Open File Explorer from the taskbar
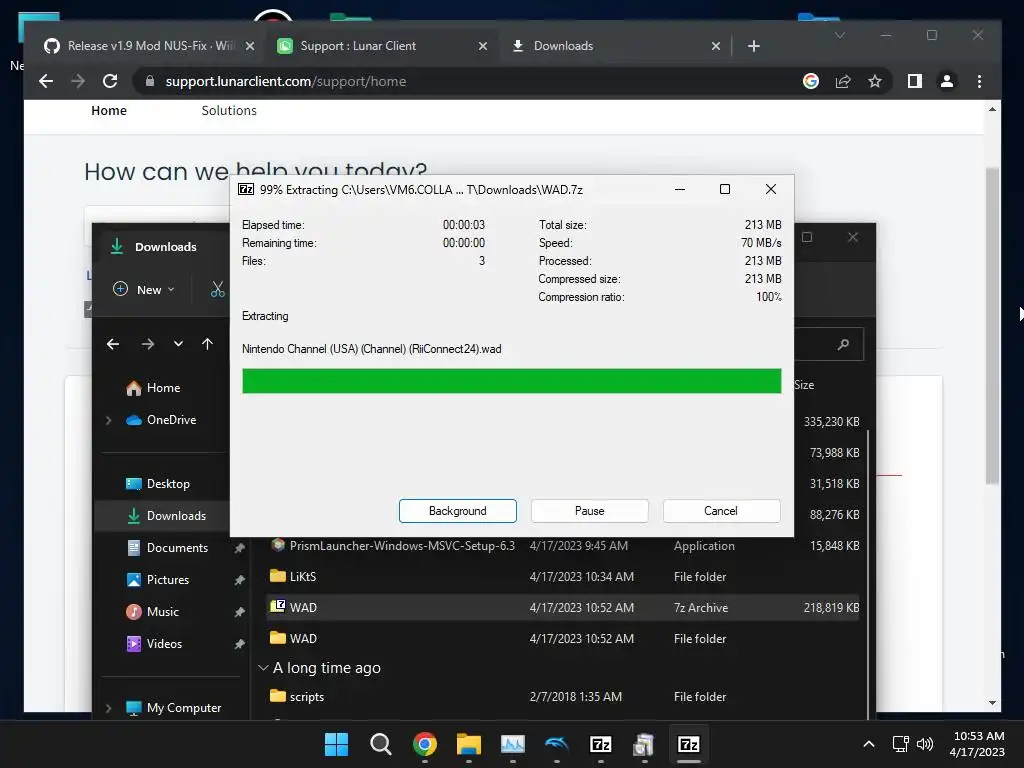Viewport: 1024px width, 768px height. pyautogui.click(x=468, y=744)
